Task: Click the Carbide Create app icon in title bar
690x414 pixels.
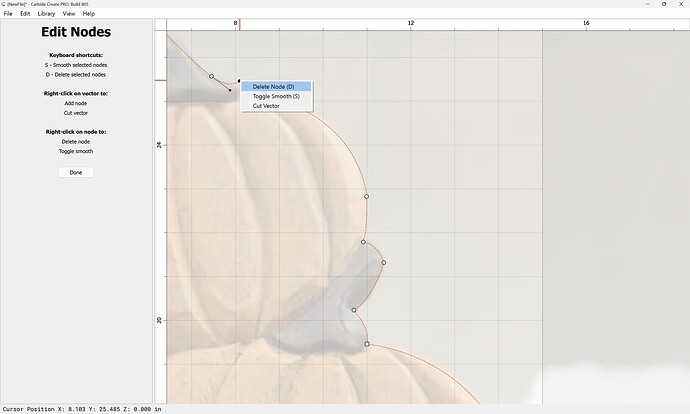Action: click(x=4, y=4)
